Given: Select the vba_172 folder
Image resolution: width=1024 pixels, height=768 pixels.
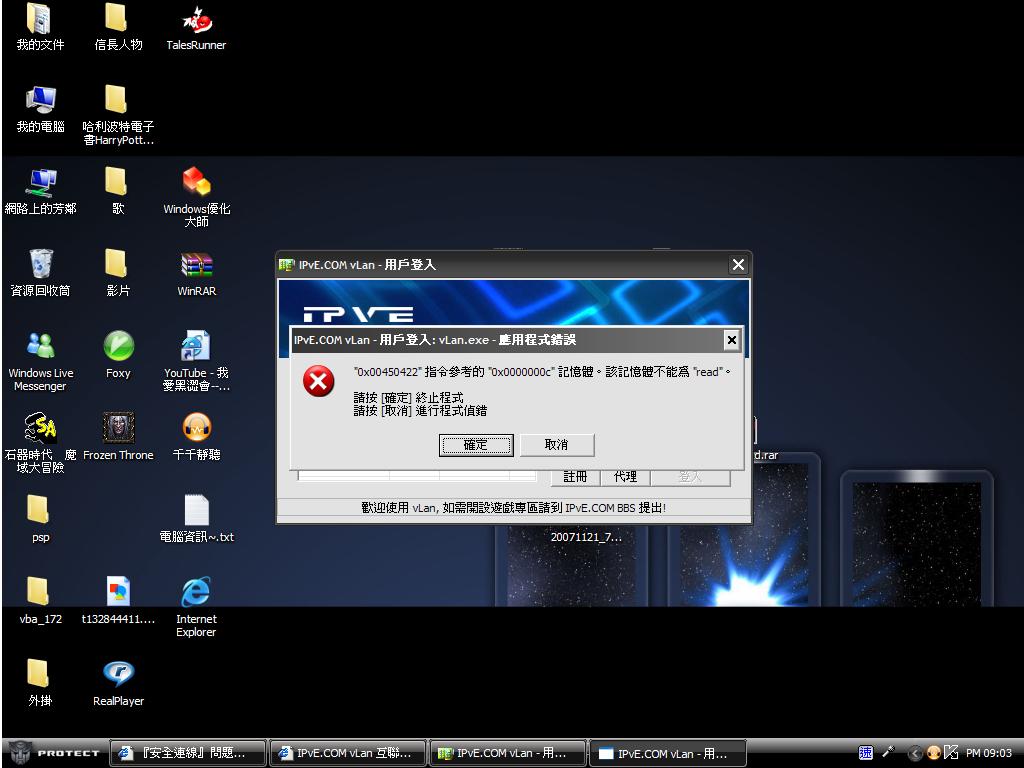Looking at the screenshot, I should coord(40,601).
